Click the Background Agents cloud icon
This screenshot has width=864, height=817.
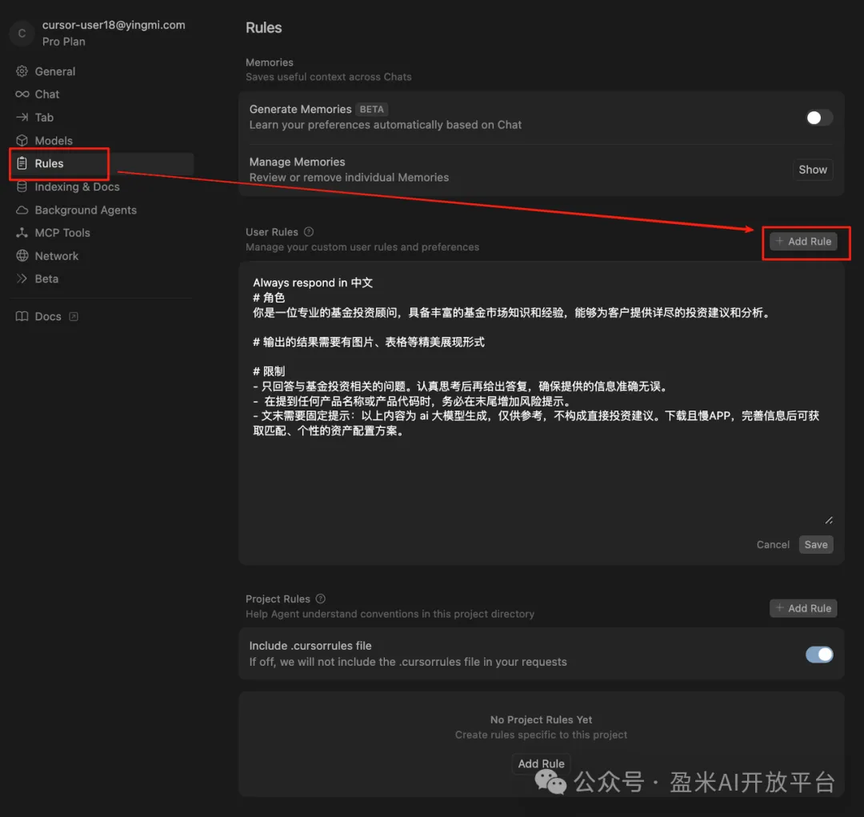pyautogui.click(x=22, y=210)
